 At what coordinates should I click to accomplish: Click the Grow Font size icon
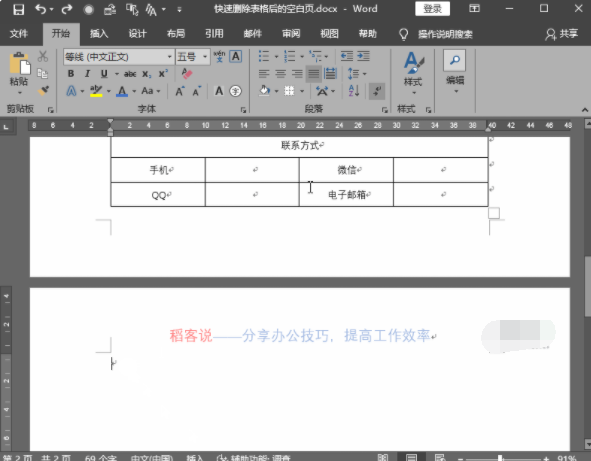180,91
